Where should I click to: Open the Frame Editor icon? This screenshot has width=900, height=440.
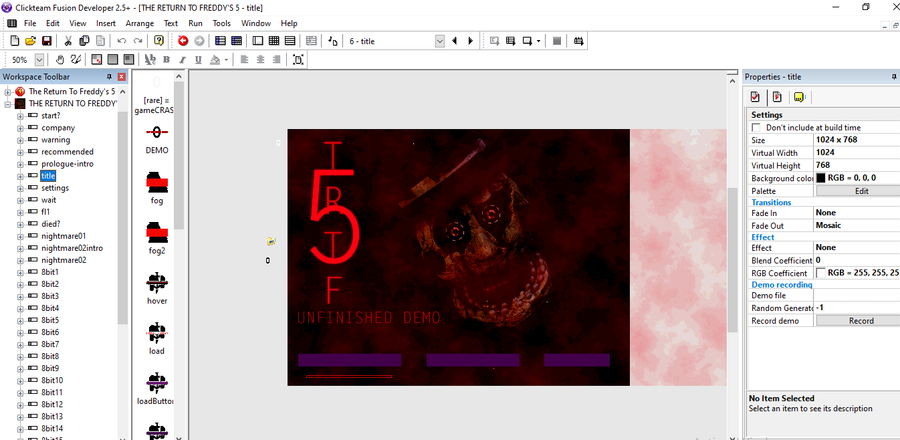(258, 41)
